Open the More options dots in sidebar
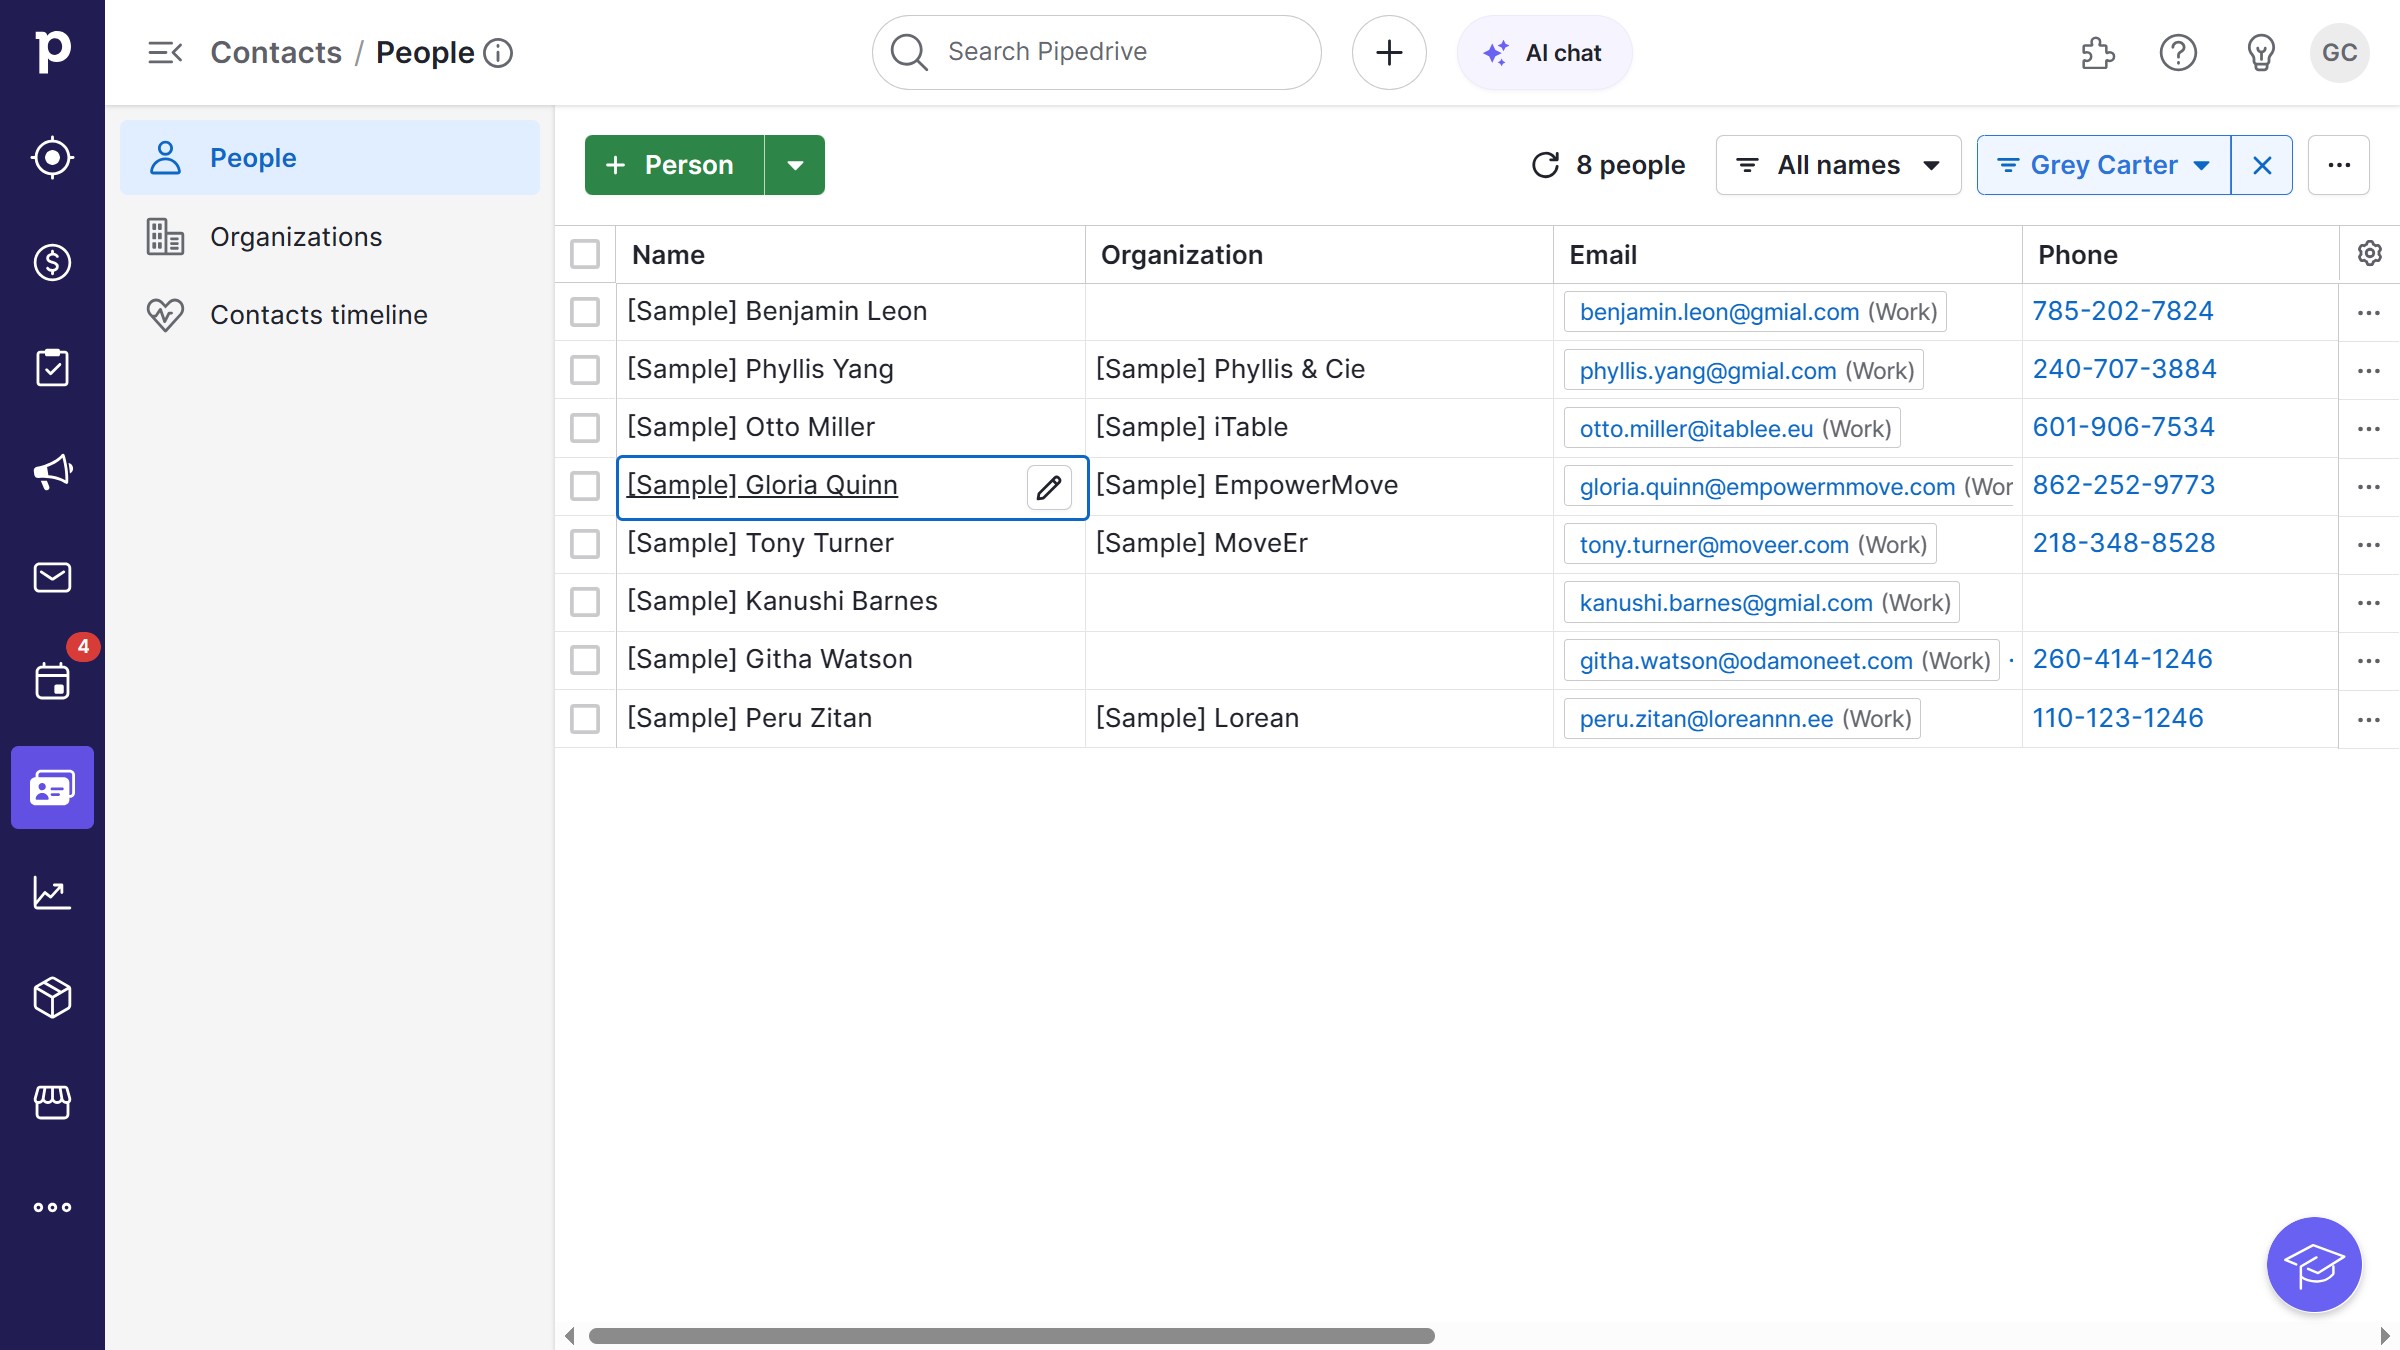 [x=52, y=1207]
